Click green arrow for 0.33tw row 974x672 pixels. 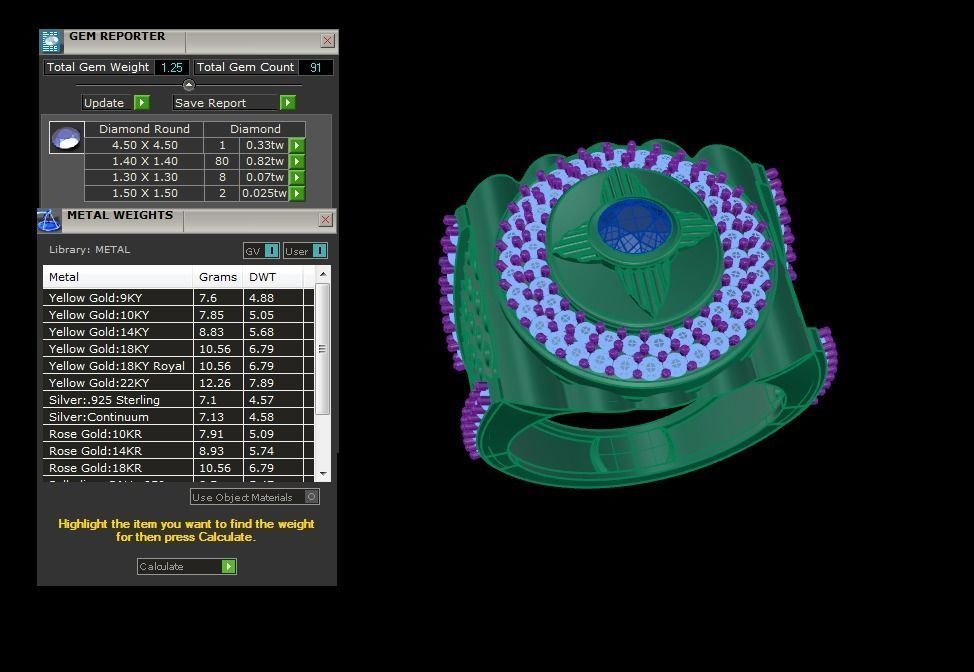click(297, 145)
